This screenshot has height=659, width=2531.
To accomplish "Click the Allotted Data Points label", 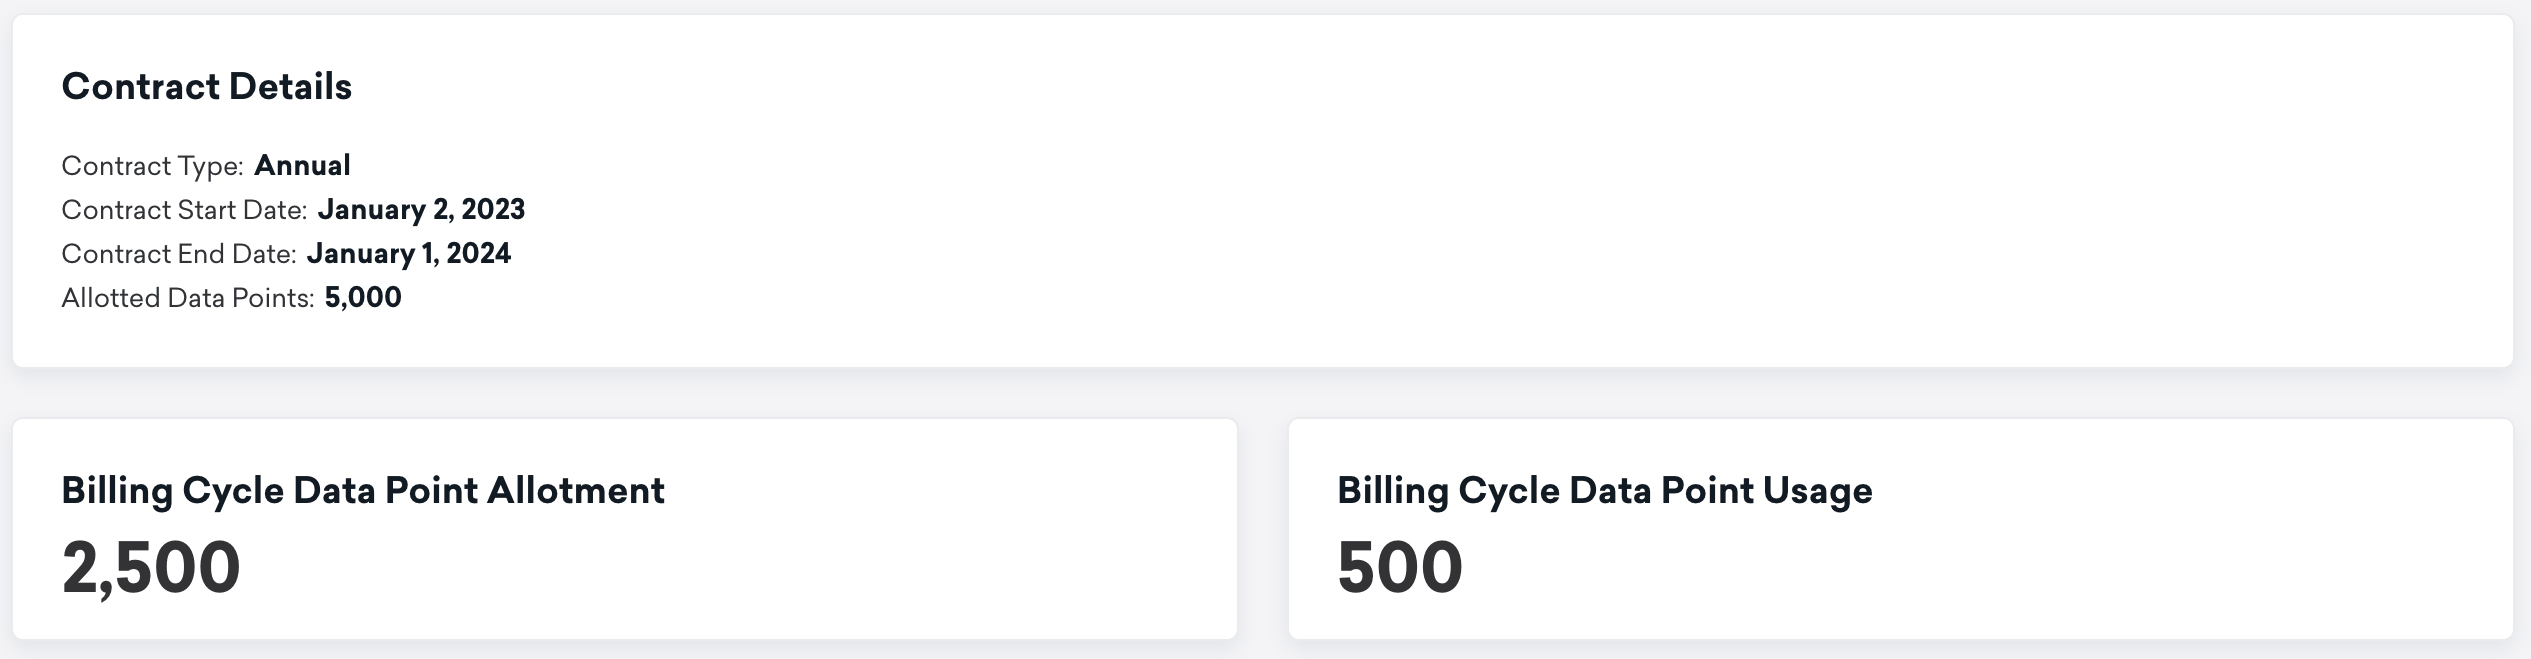I will tap(188, 298).
